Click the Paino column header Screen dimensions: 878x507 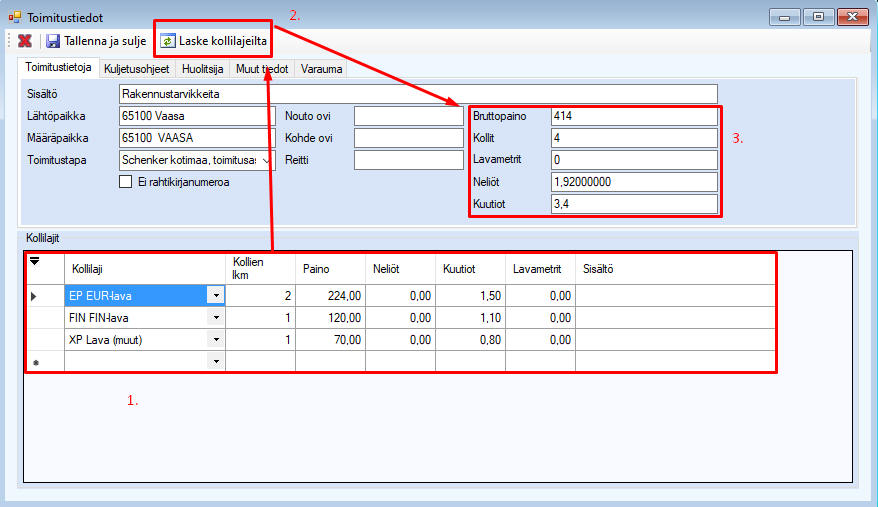pyautogui.click(x=330, y=268)
